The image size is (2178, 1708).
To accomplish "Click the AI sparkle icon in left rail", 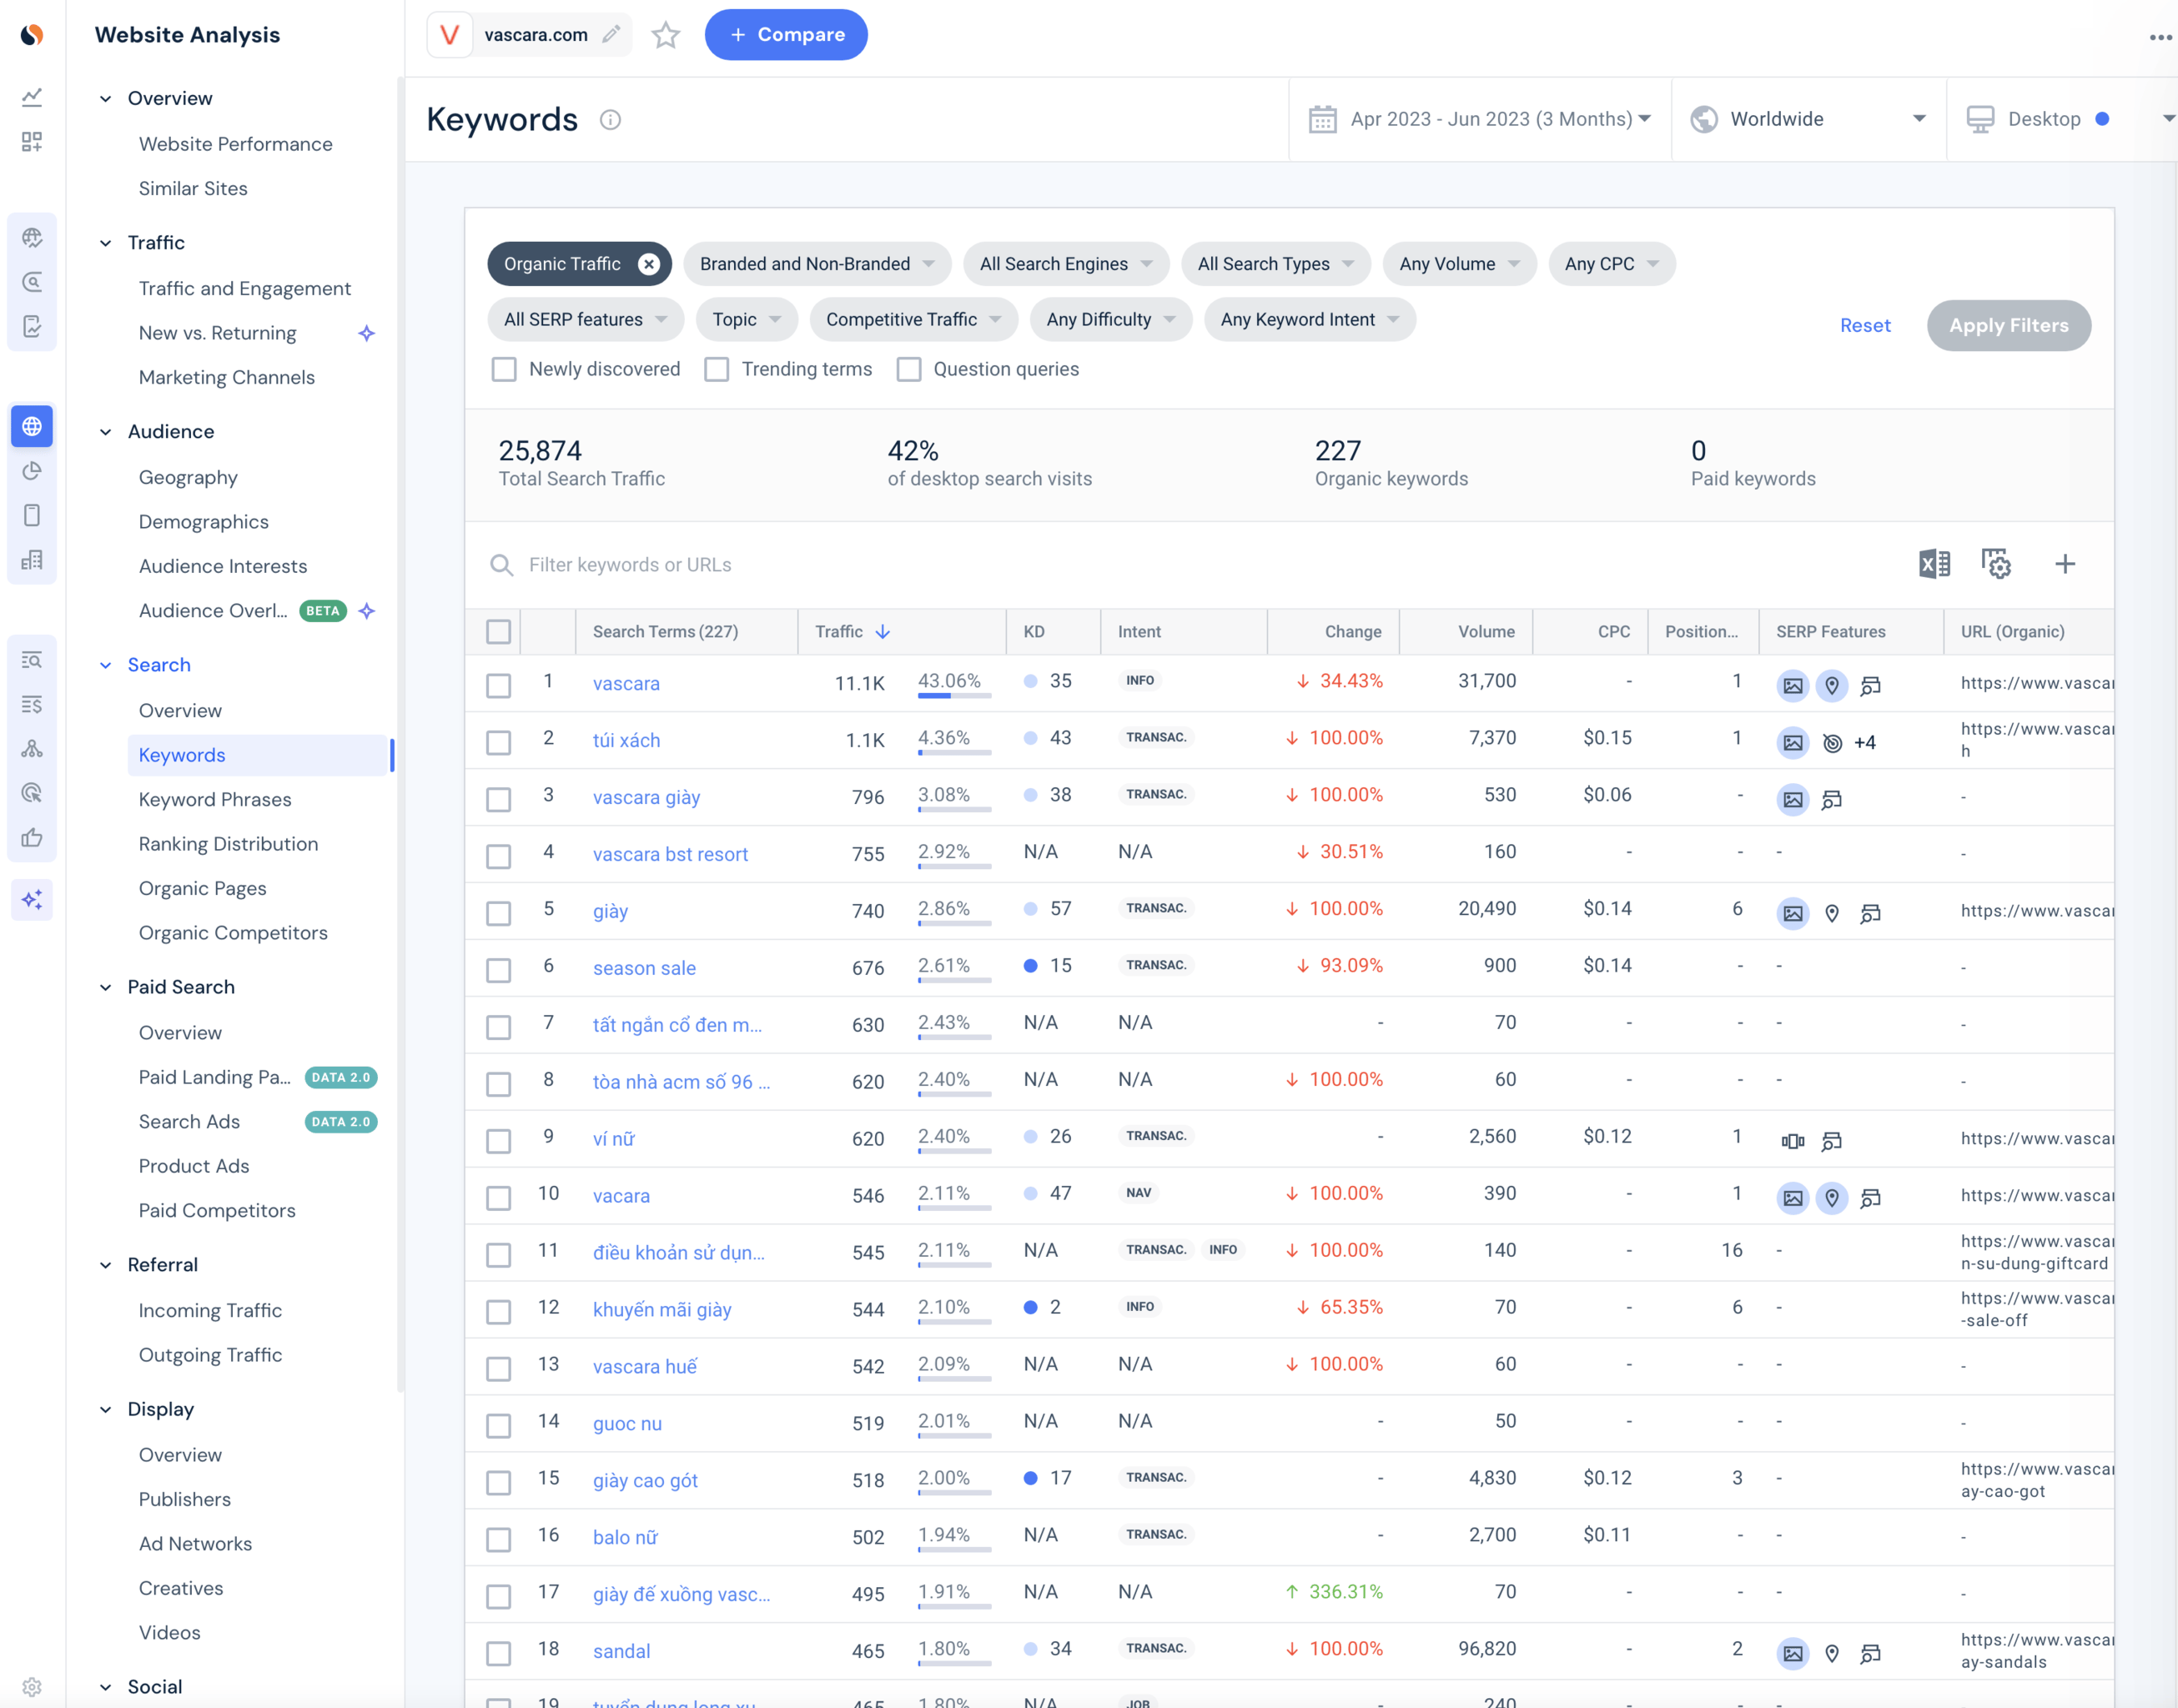I will click(x=32, y=899).
